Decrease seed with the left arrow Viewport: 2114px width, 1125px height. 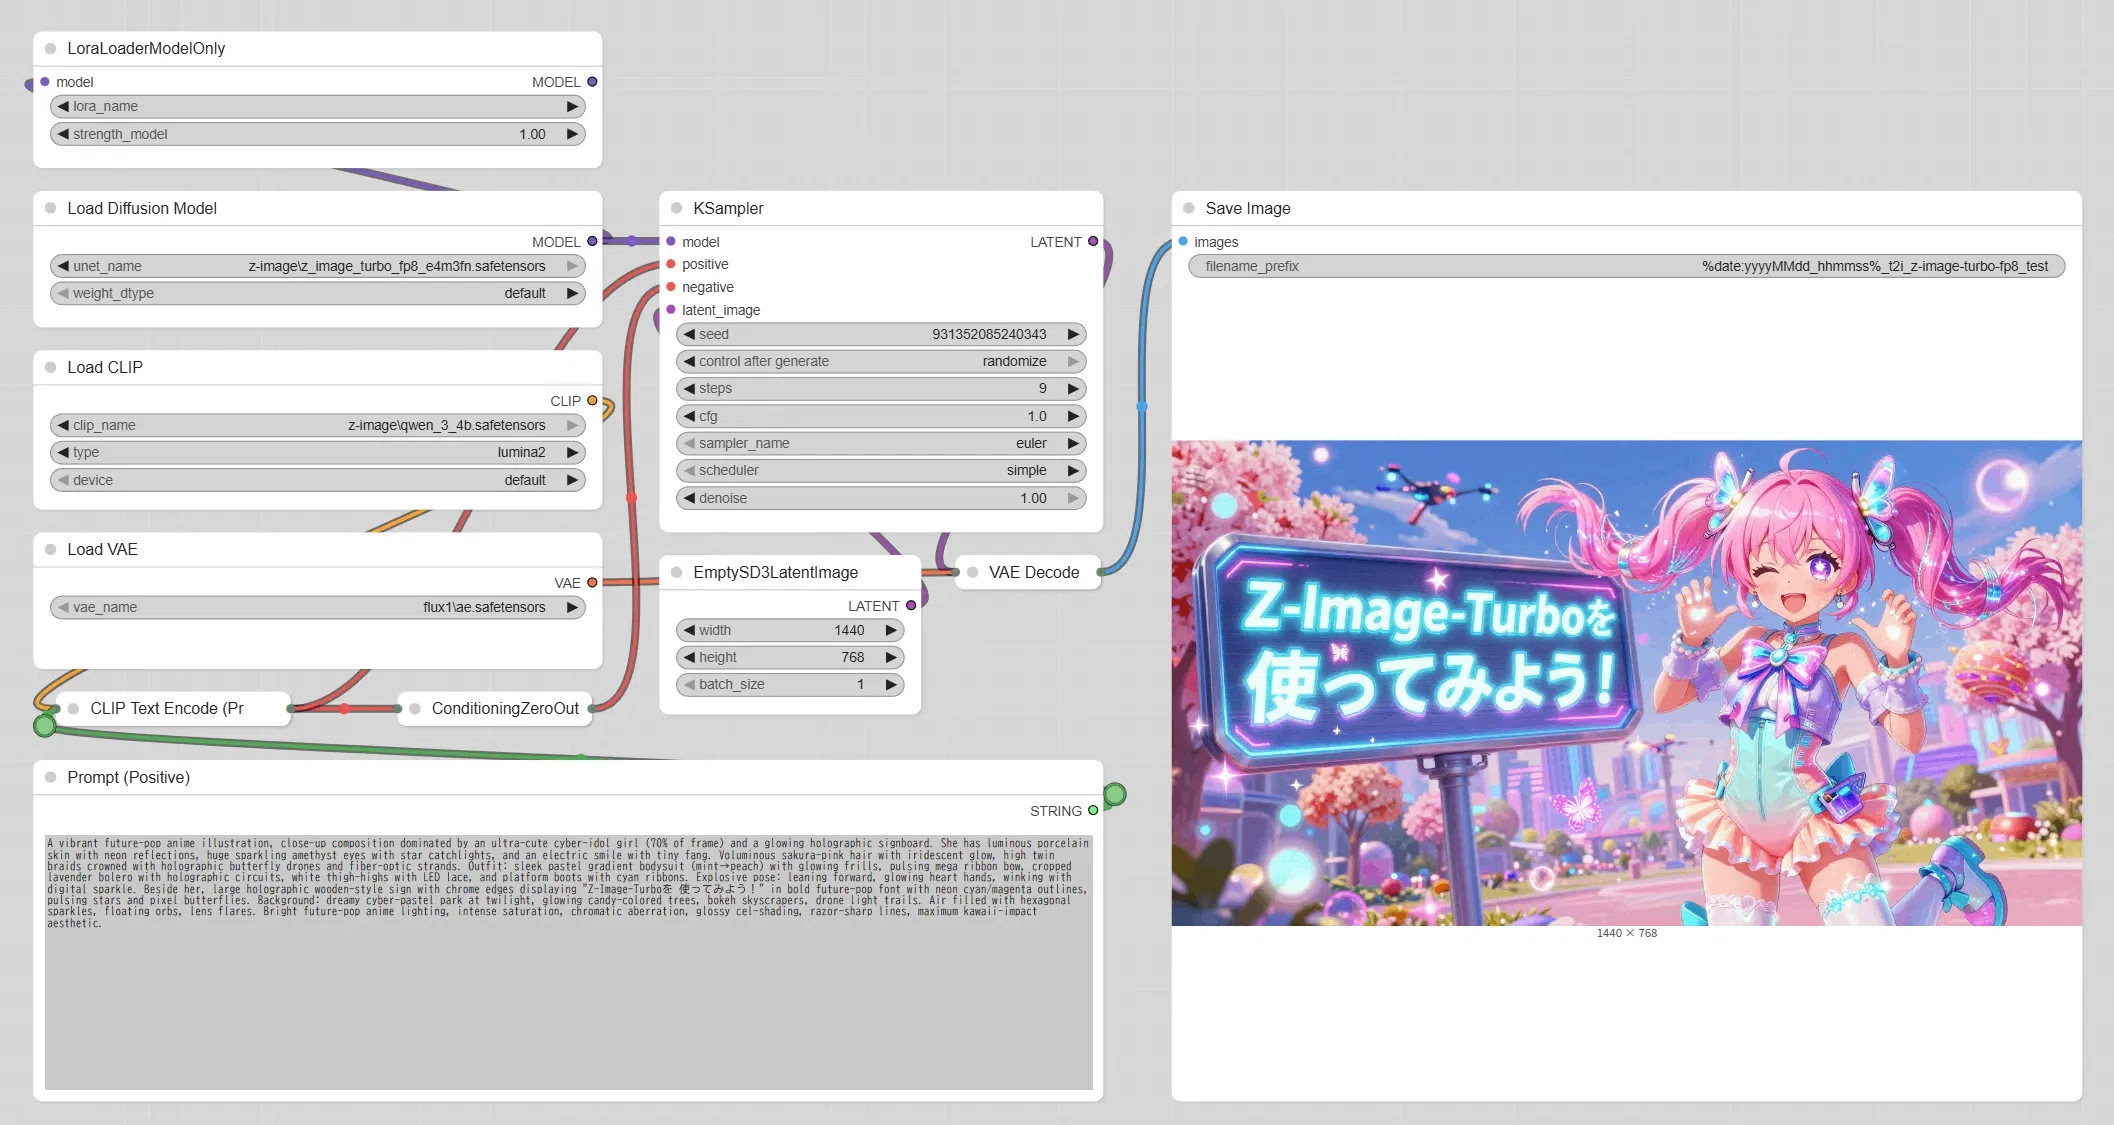[689, 334]
